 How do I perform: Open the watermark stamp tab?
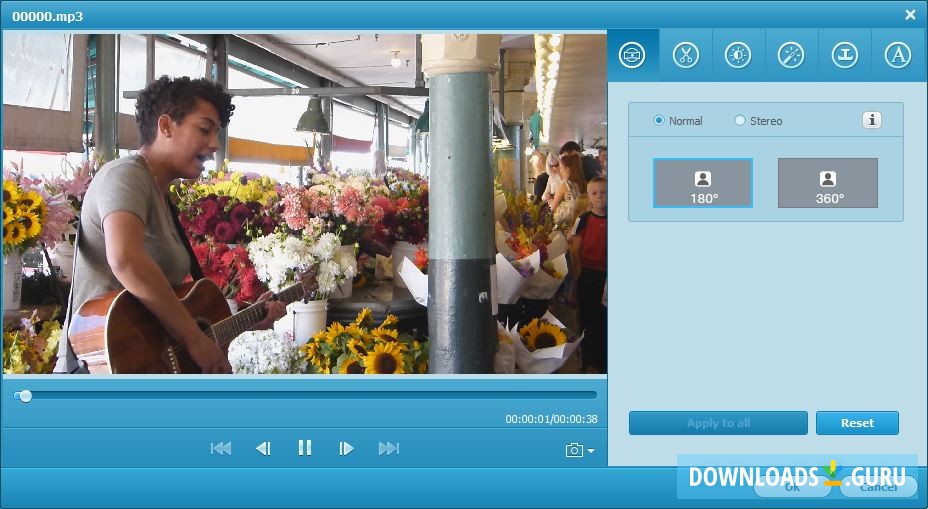(x=845, y=56)
